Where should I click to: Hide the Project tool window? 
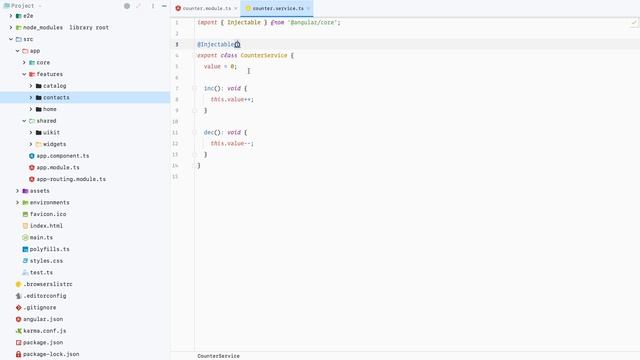164,6
